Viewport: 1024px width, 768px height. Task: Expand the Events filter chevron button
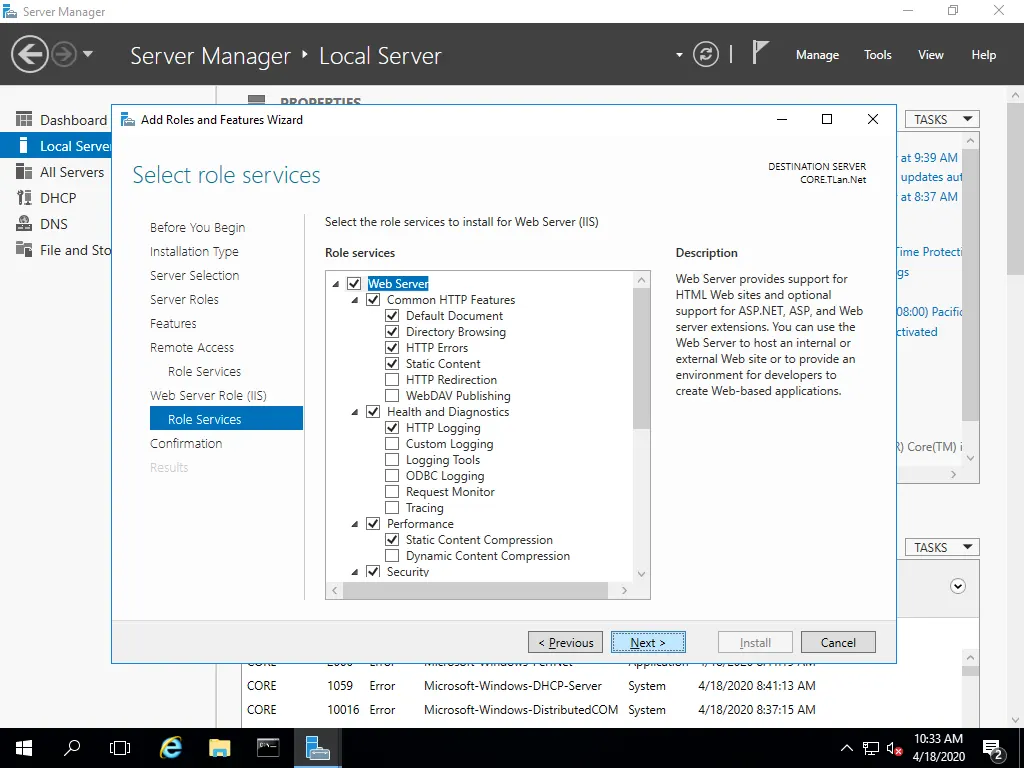click(957, 586)
